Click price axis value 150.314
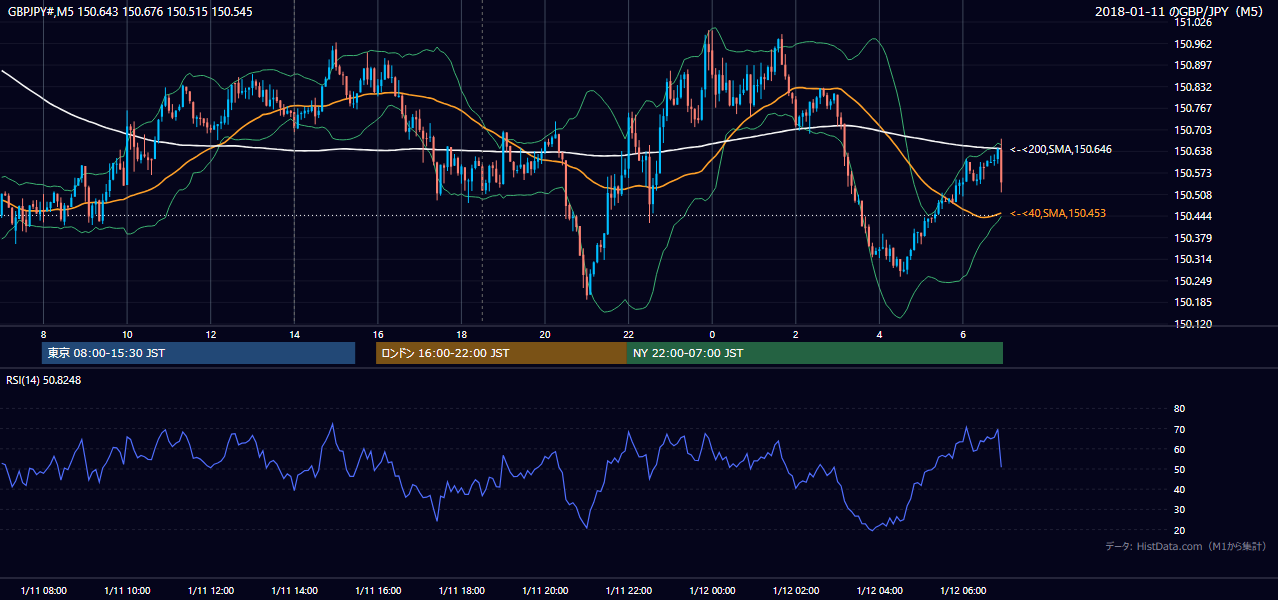 click(1193, 259)
